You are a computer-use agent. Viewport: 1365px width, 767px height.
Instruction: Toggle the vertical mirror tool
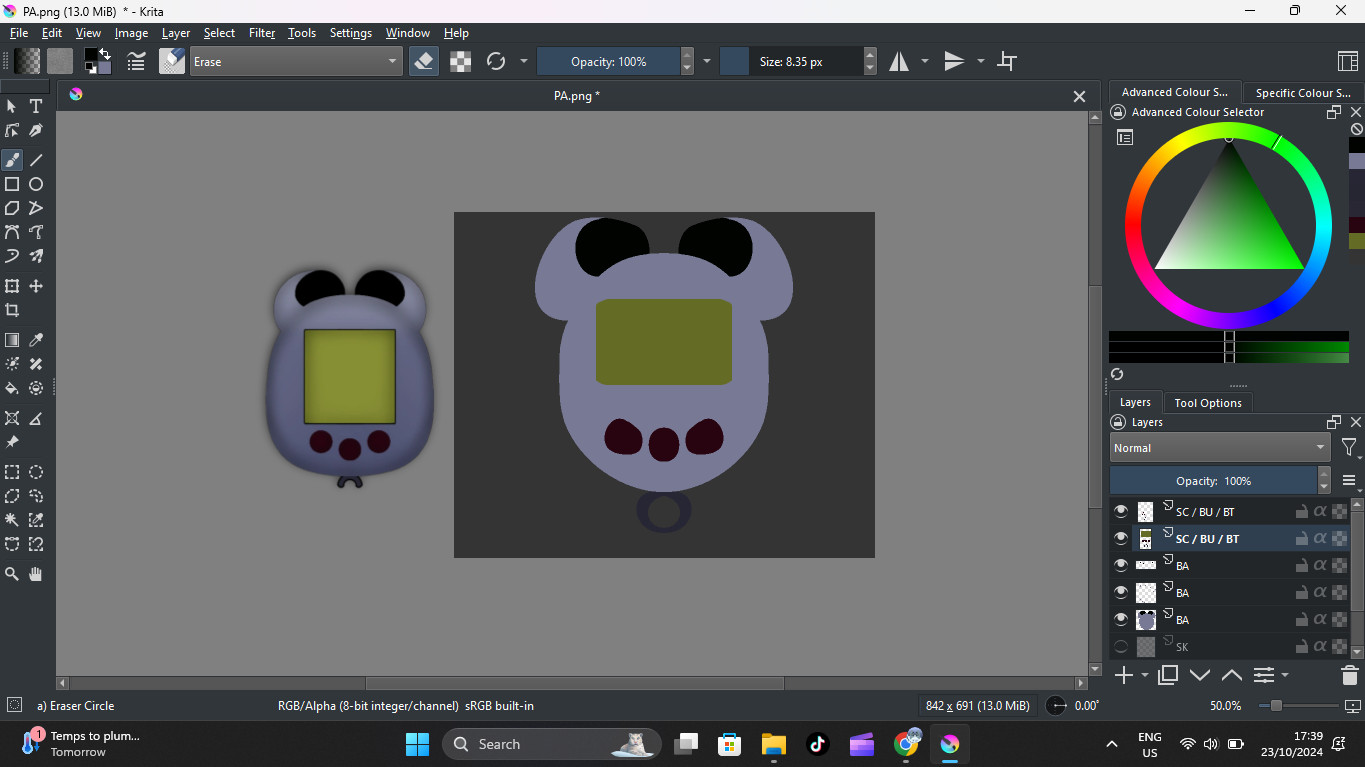click(x=955, y=61)
